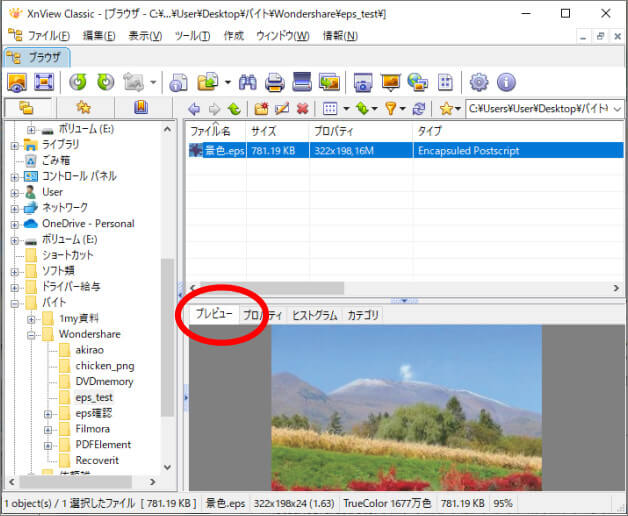This screenshot has width=628, height=516.
Task: Open the funnel filter dropdown
Action: click(x=403, y=109)
